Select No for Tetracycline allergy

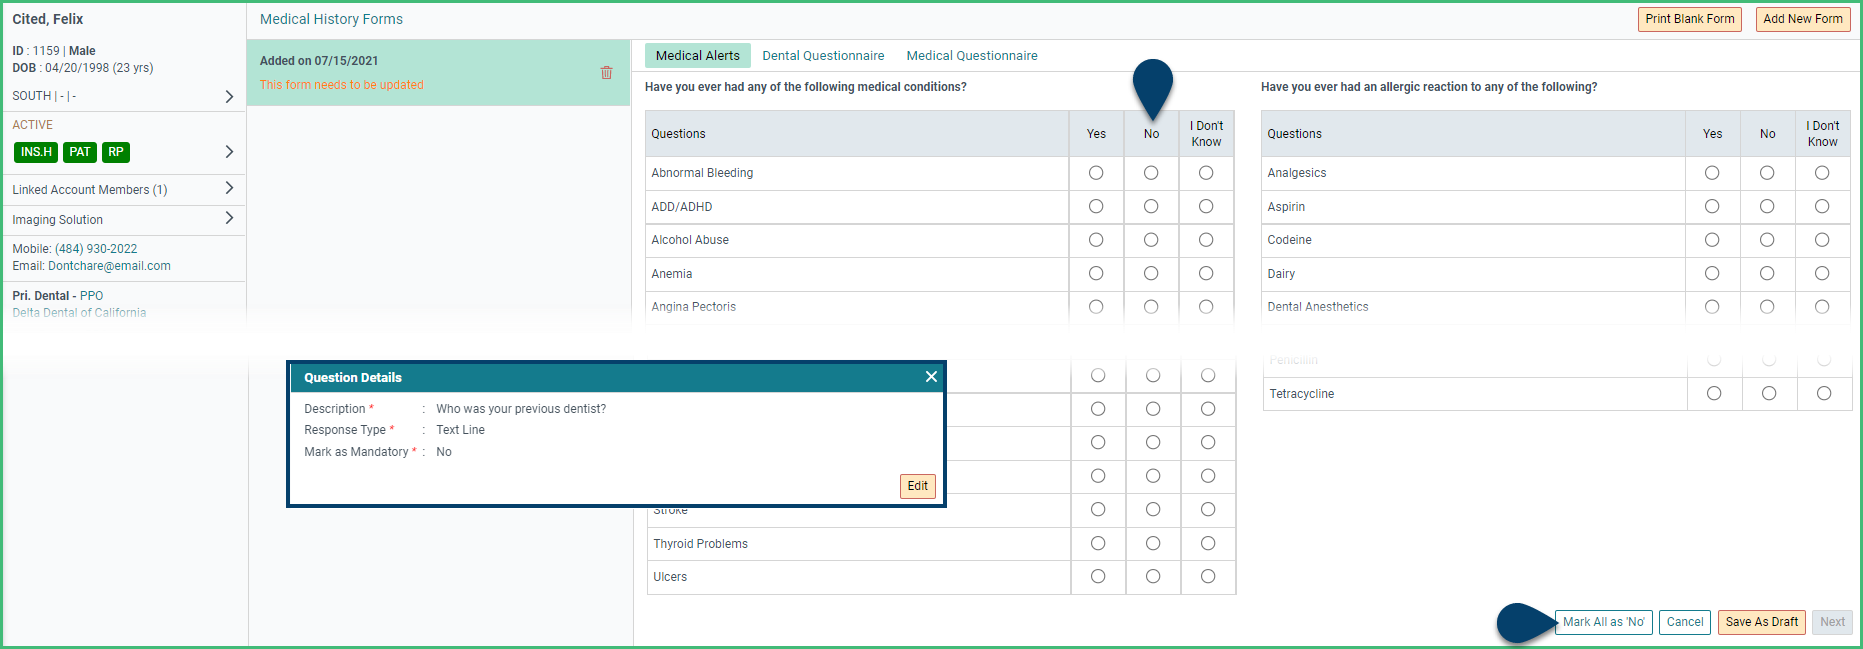1769,393
